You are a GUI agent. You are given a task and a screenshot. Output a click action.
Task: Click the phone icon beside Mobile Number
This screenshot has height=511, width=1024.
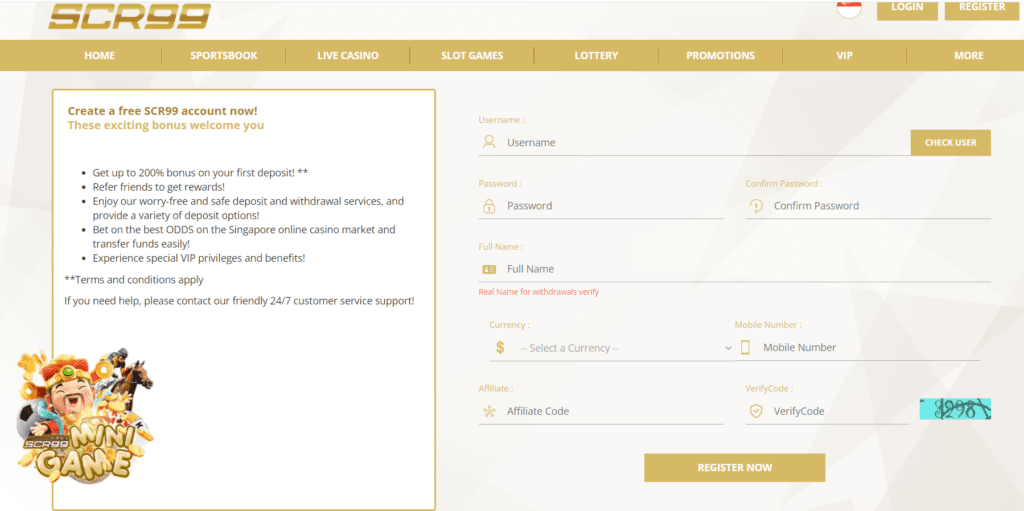[x=745, y=348]
